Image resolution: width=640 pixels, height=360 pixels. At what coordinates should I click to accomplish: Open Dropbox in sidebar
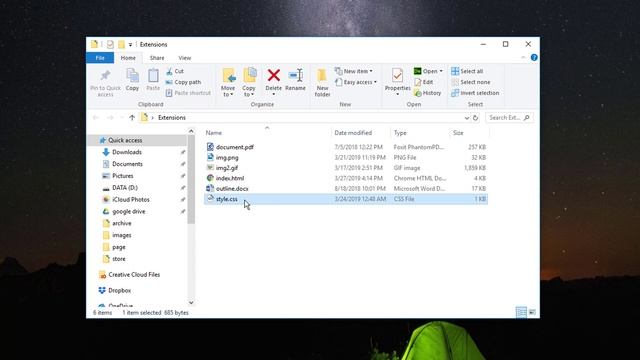pyautogui.click(x=119, y=291)
